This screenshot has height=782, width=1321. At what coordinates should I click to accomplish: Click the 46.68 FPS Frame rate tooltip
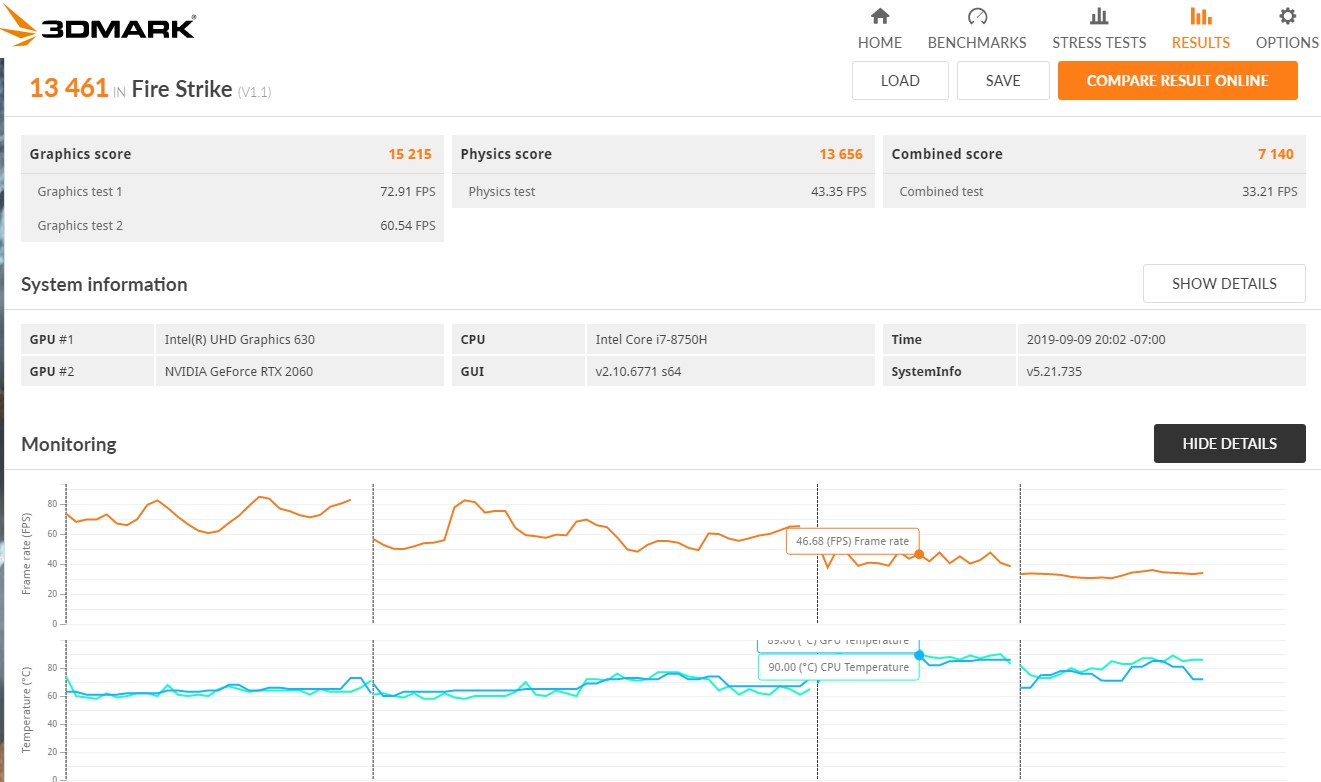tap(852, 541)
